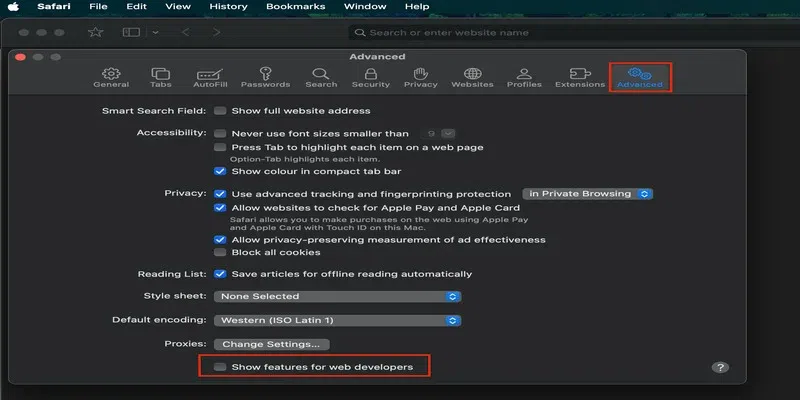Enable Press Tab to highlight each item
This screenshot has width=800, height=400.
pos(220,147)
